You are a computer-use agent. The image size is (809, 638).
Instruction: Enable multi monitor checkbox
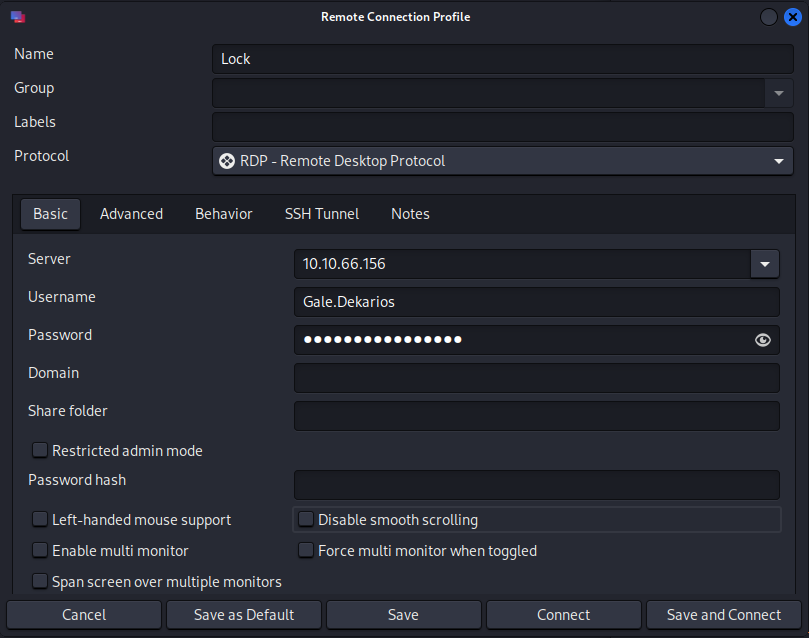[x=40, y=551]
